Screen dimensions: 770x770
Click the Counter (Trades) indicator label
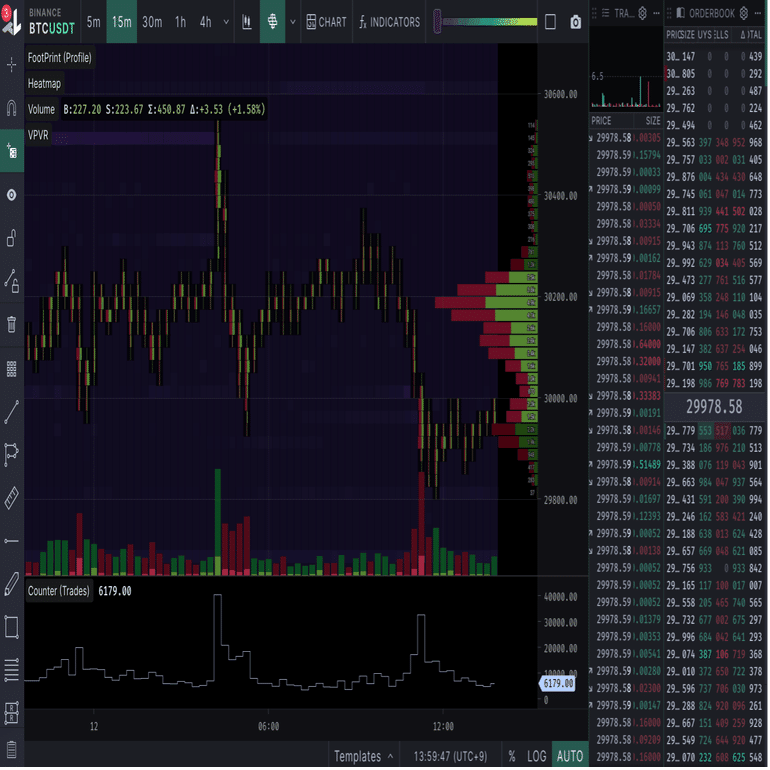[x=58, y=591]
